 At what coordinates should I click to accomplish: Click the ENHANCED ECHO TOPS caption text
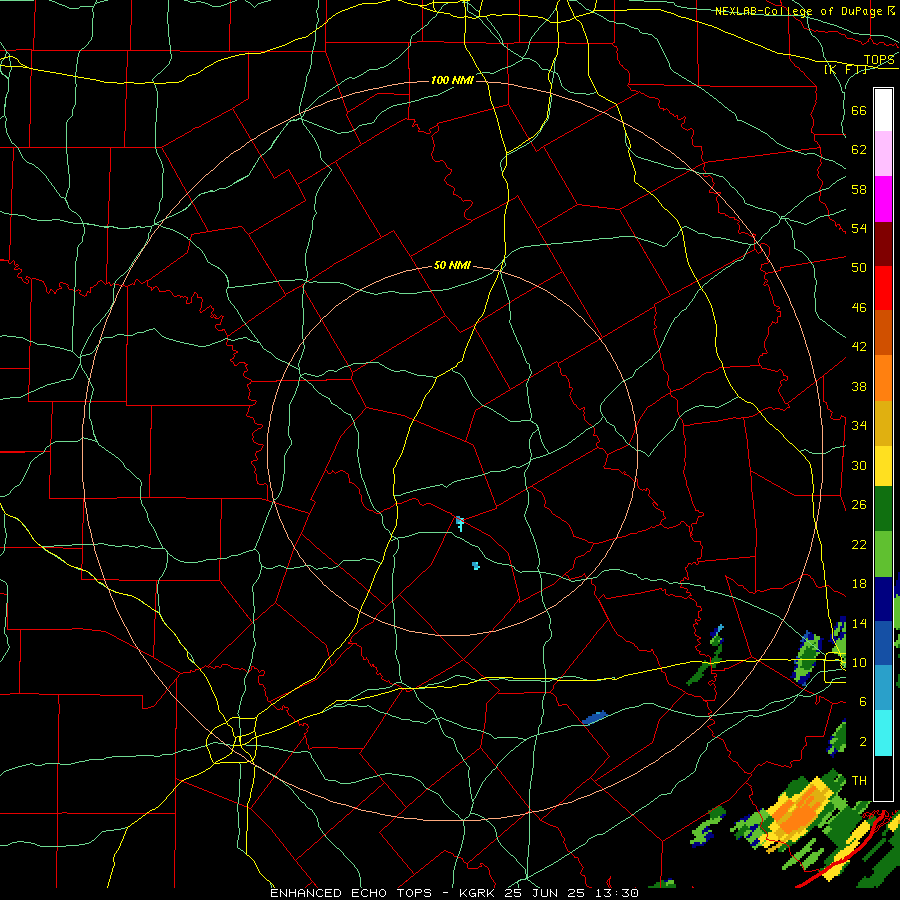click(454, 893)
